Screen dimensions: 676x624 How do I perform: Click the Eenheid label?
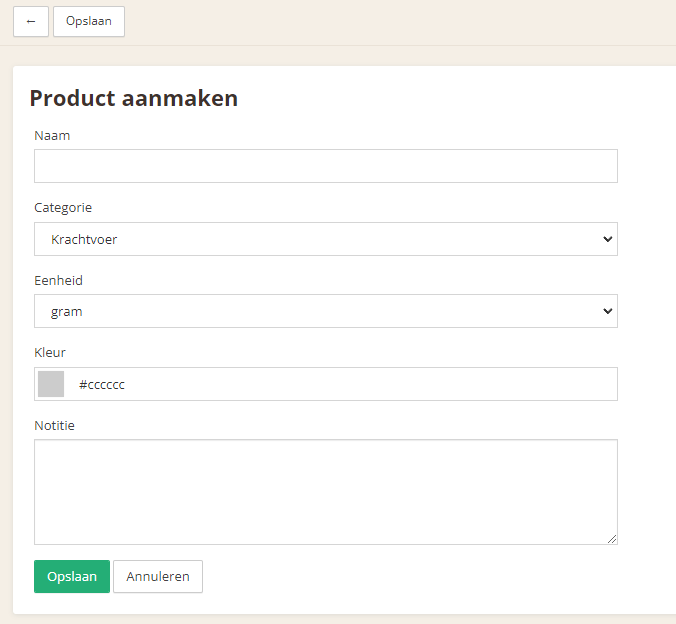pos(59,280)
